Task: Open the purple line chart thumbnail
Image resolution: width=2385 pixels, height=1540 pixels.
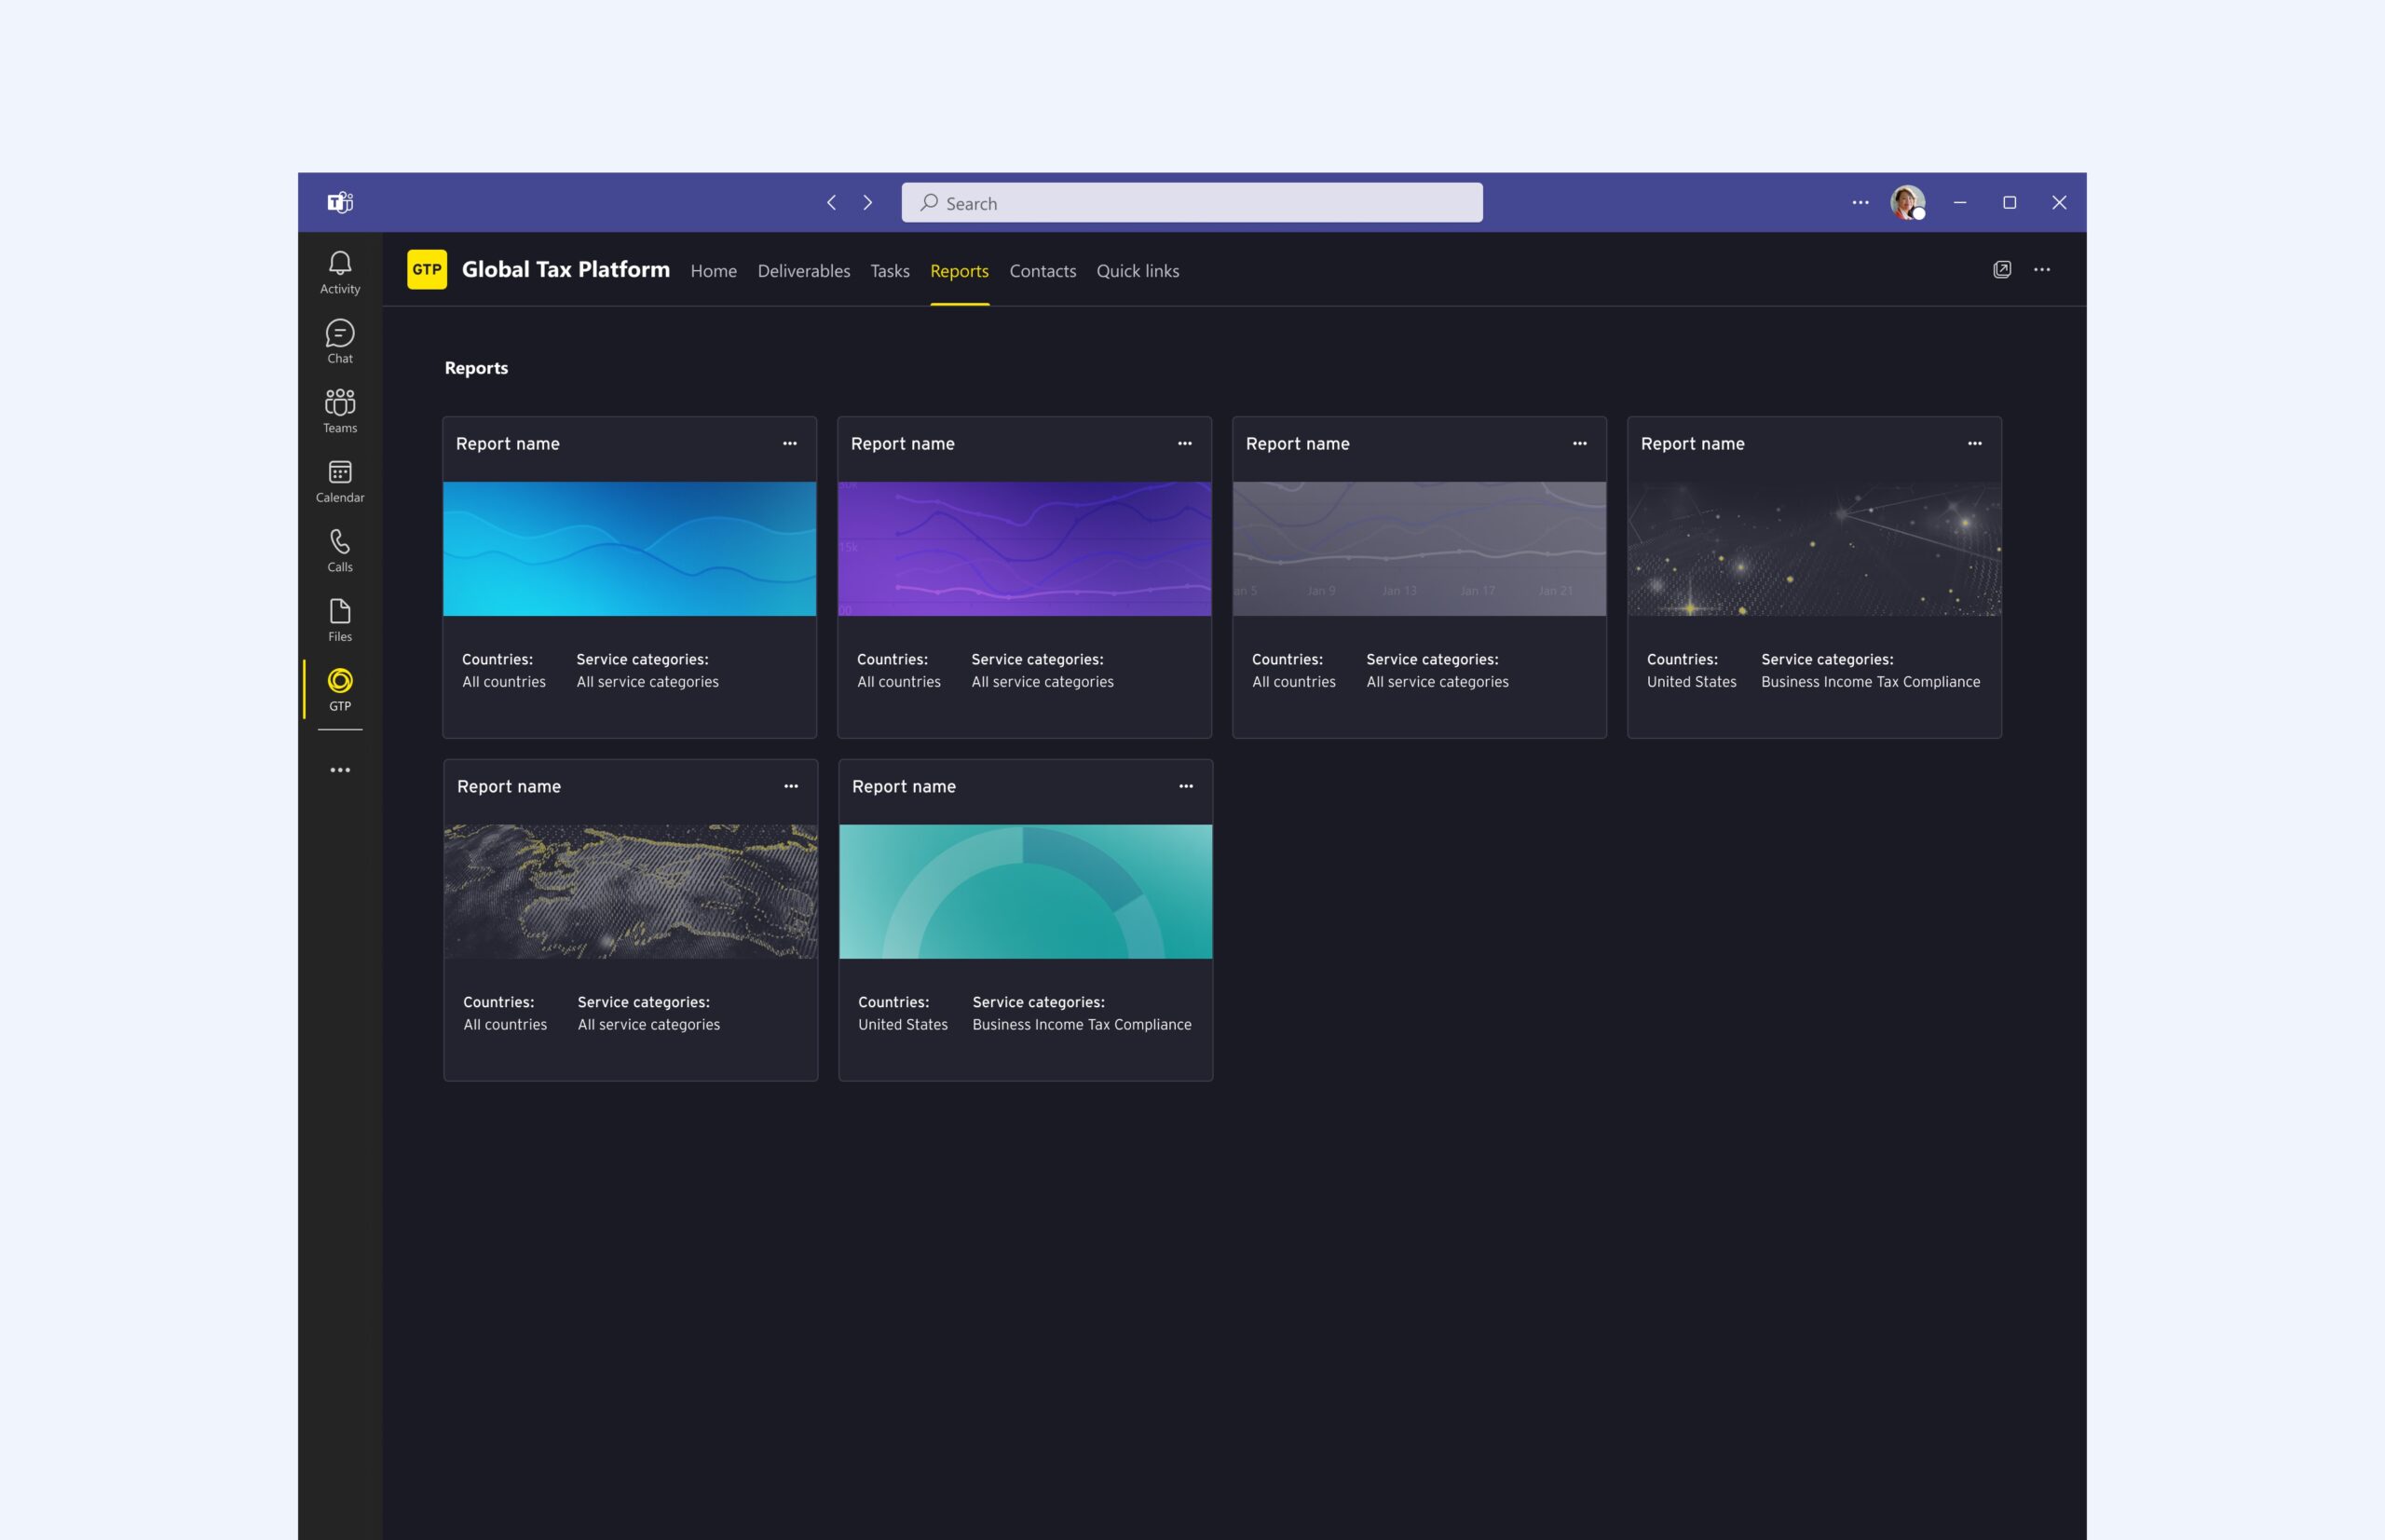Action: (x=1024, y=549)
